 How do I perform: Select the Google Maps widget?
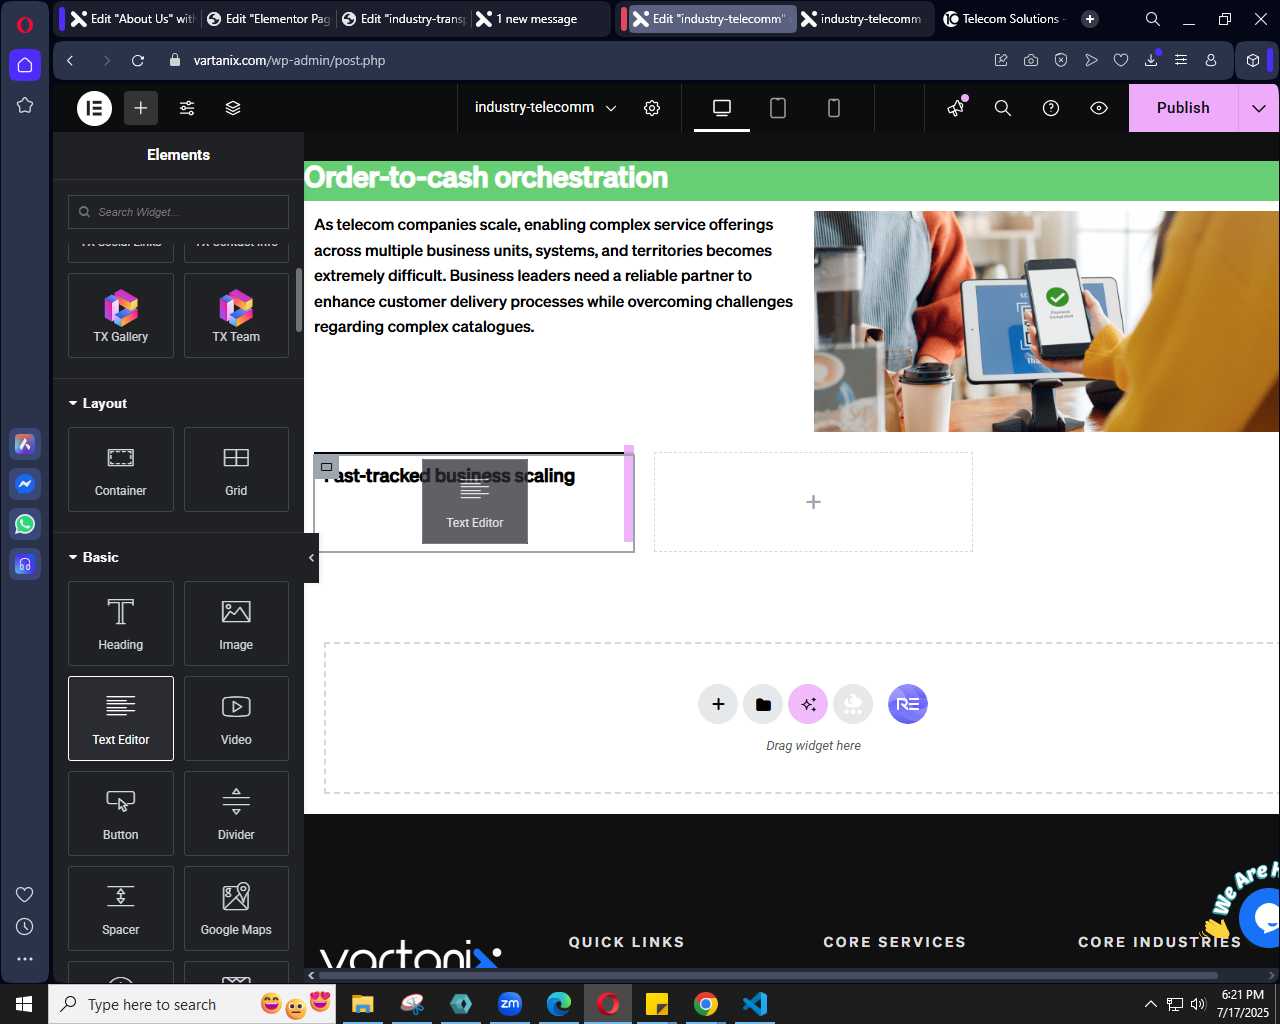(x=236, y=908)
